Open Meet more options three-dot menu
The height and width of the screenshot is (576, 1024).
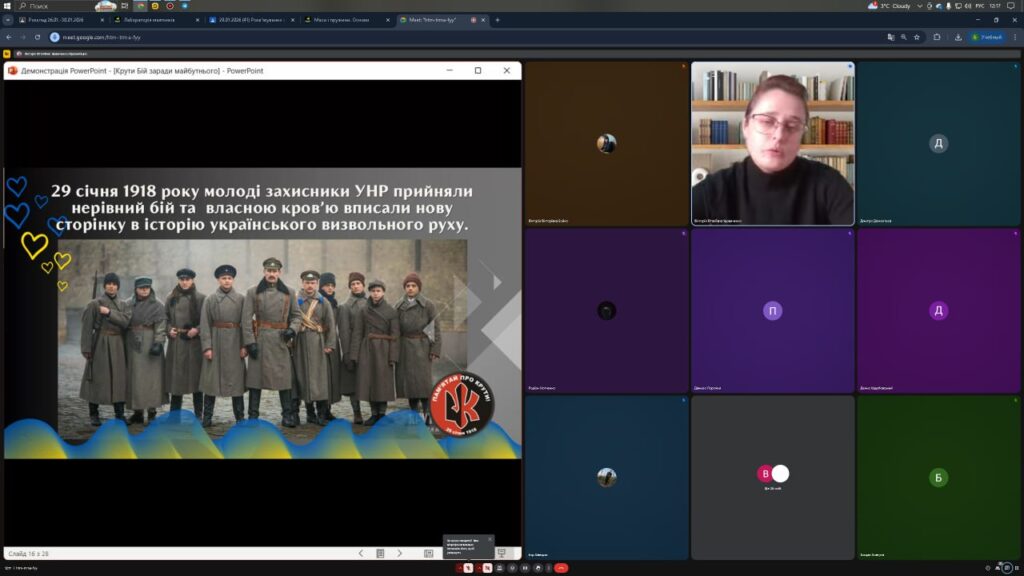coord(549,568)
